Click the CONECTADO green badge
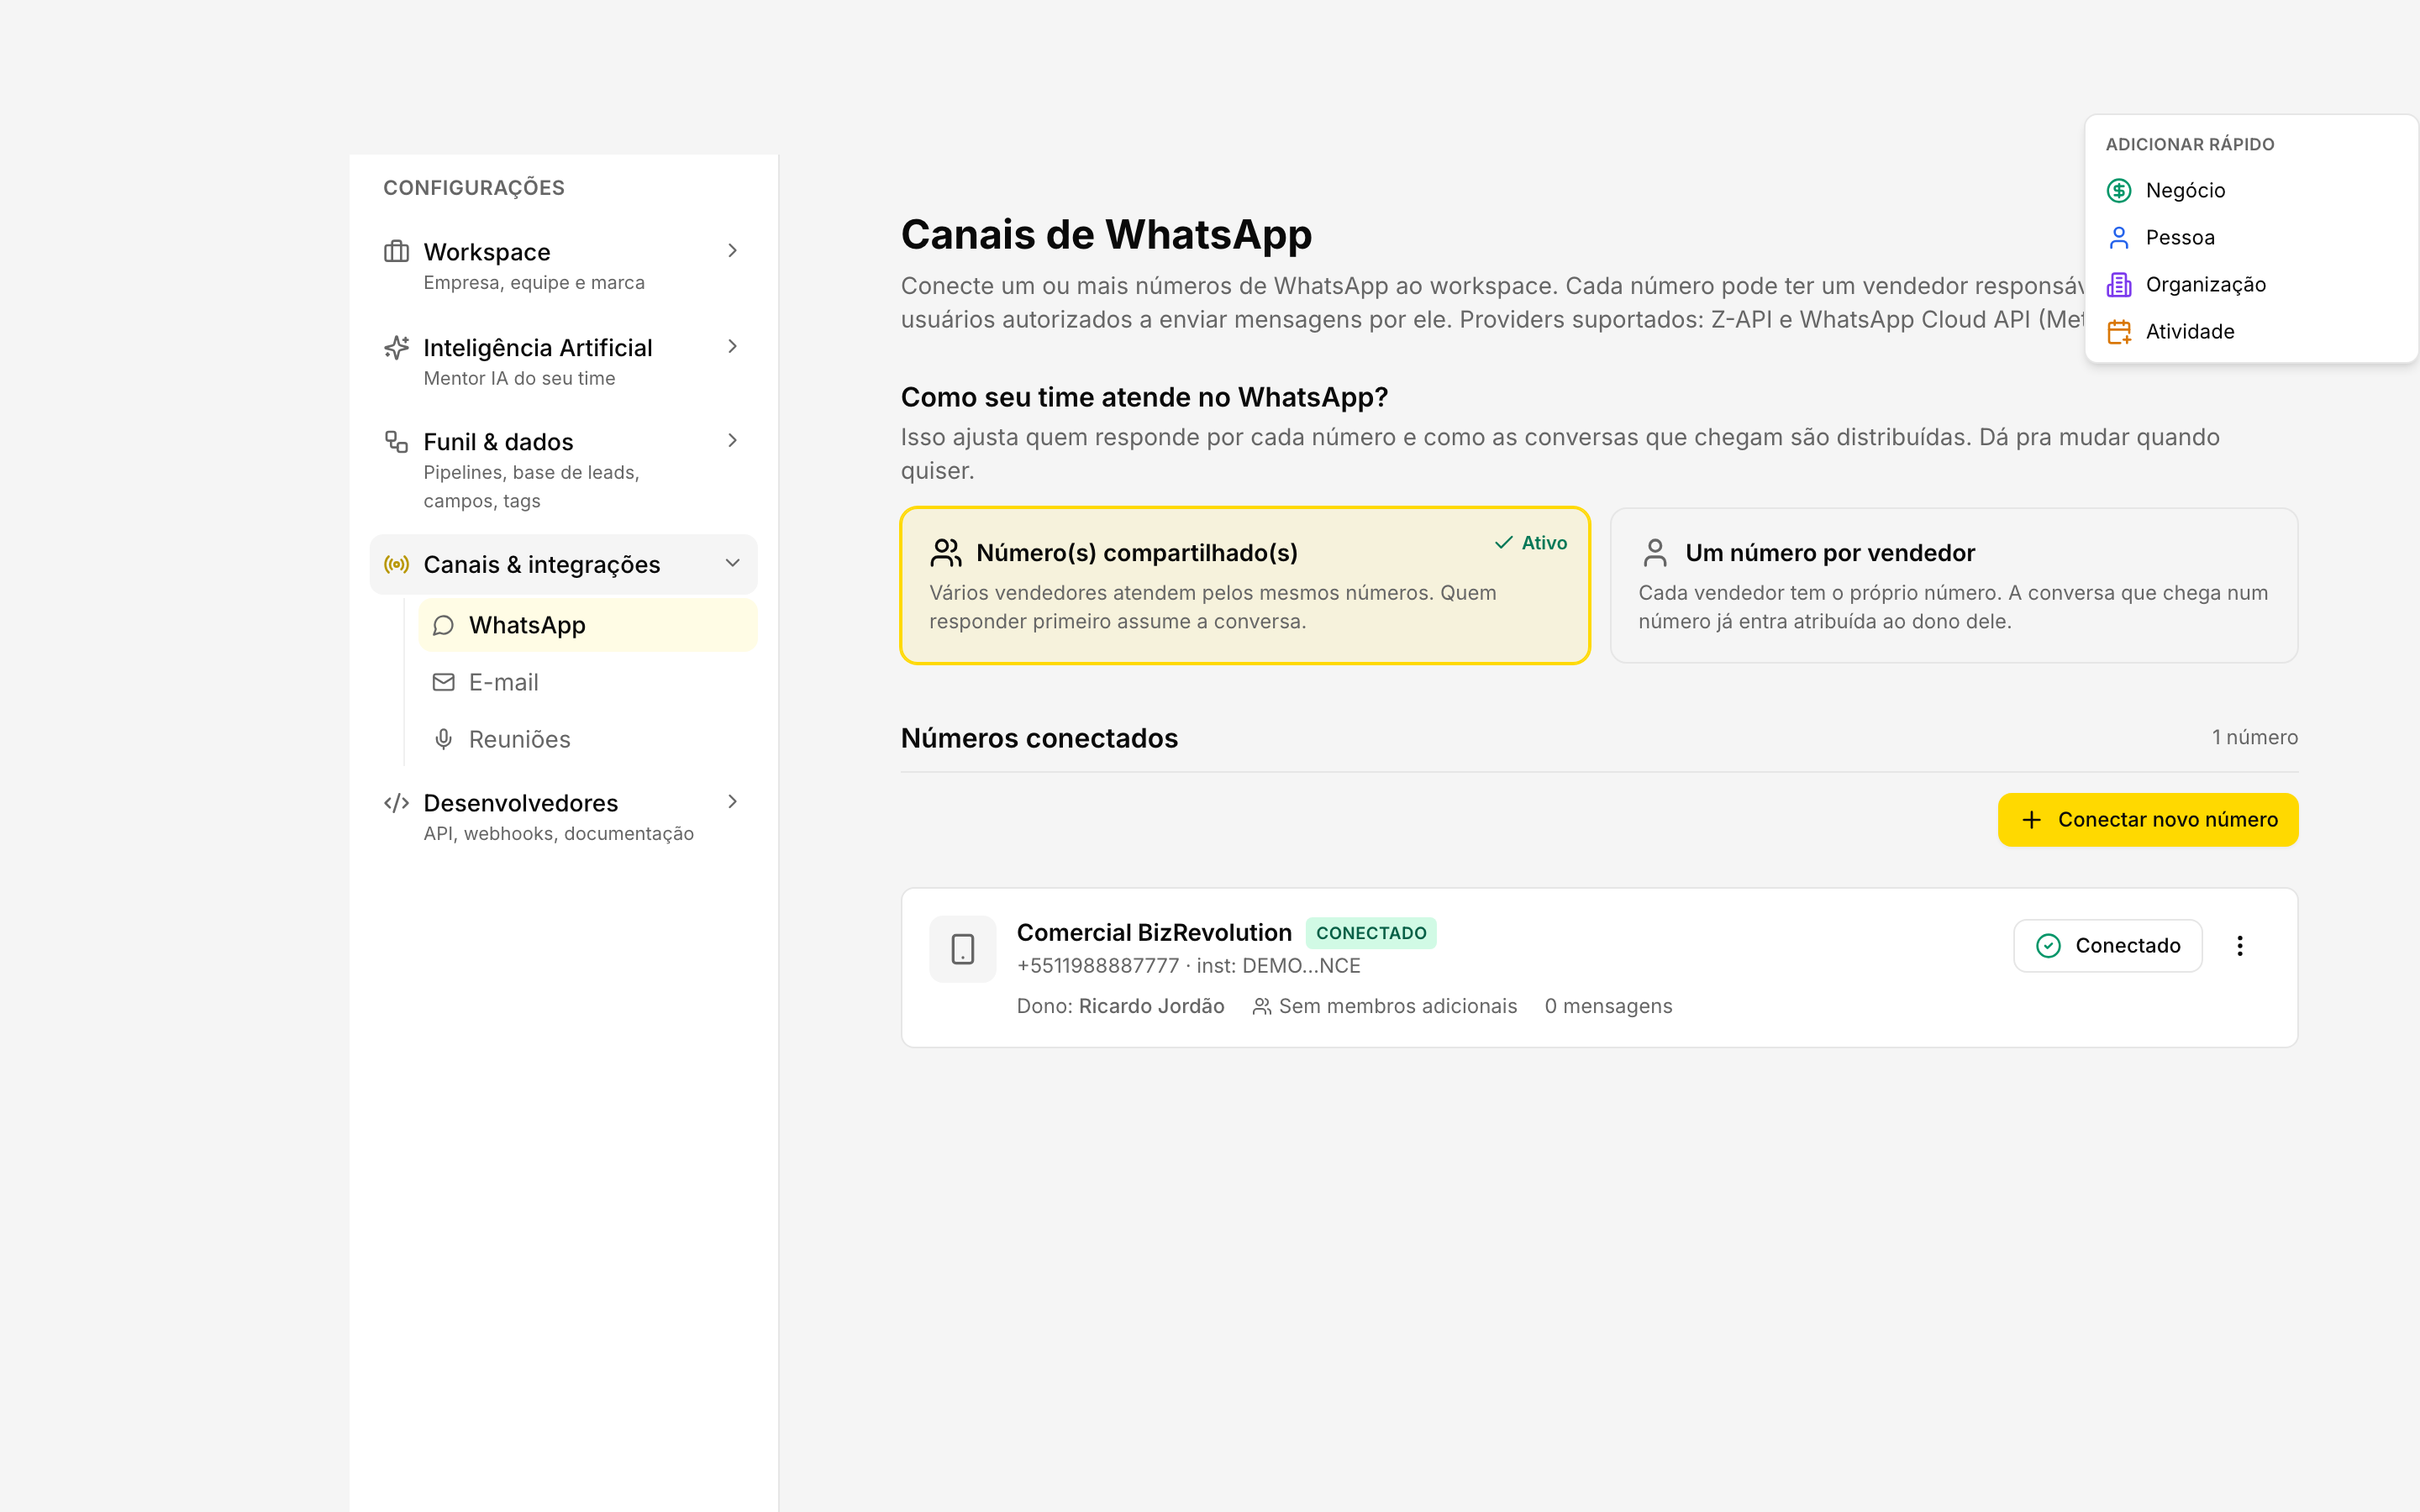This screenshot has width=2420, height=1512. click(1370, 933)
